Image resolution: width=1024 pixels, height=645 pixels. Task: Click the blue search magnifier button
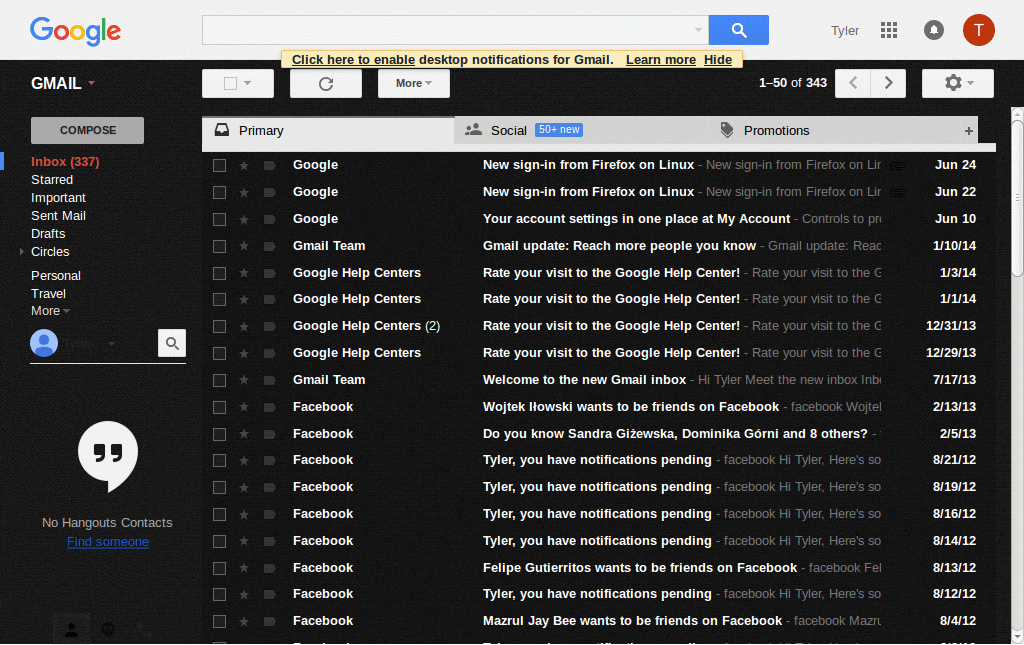pos(739,30)
